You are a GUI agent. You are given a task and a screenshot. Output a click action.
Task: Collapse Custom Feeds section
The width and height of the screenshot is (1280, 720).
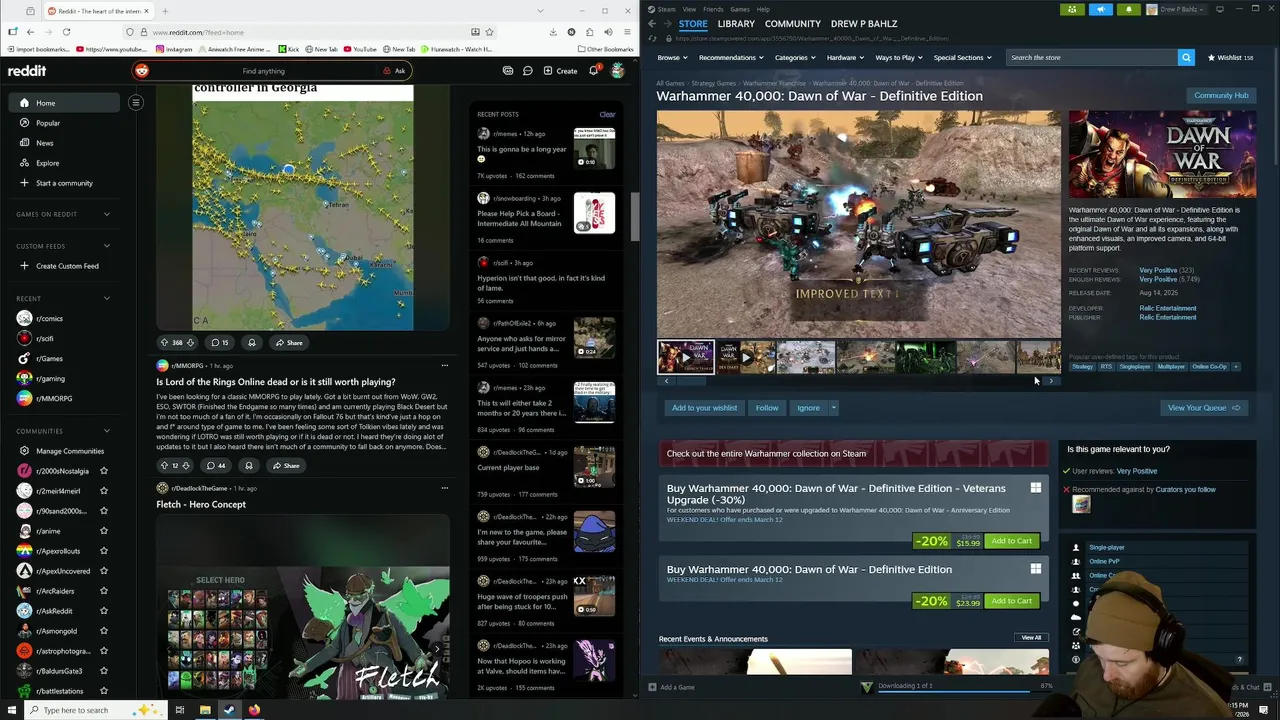(107, 246)
